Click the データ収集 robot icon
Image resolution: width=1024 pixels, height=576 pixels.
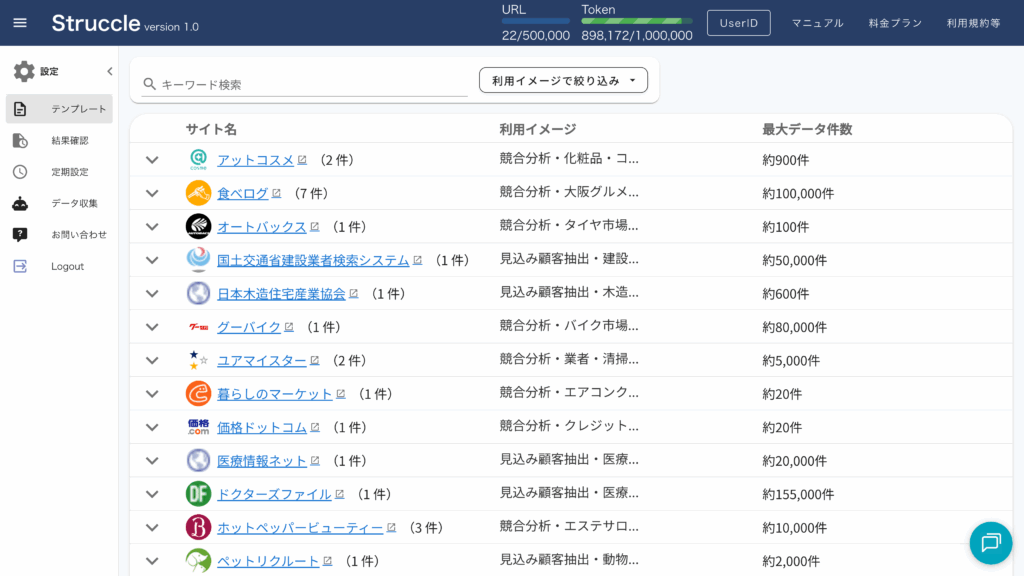click(x=20, y=203)
